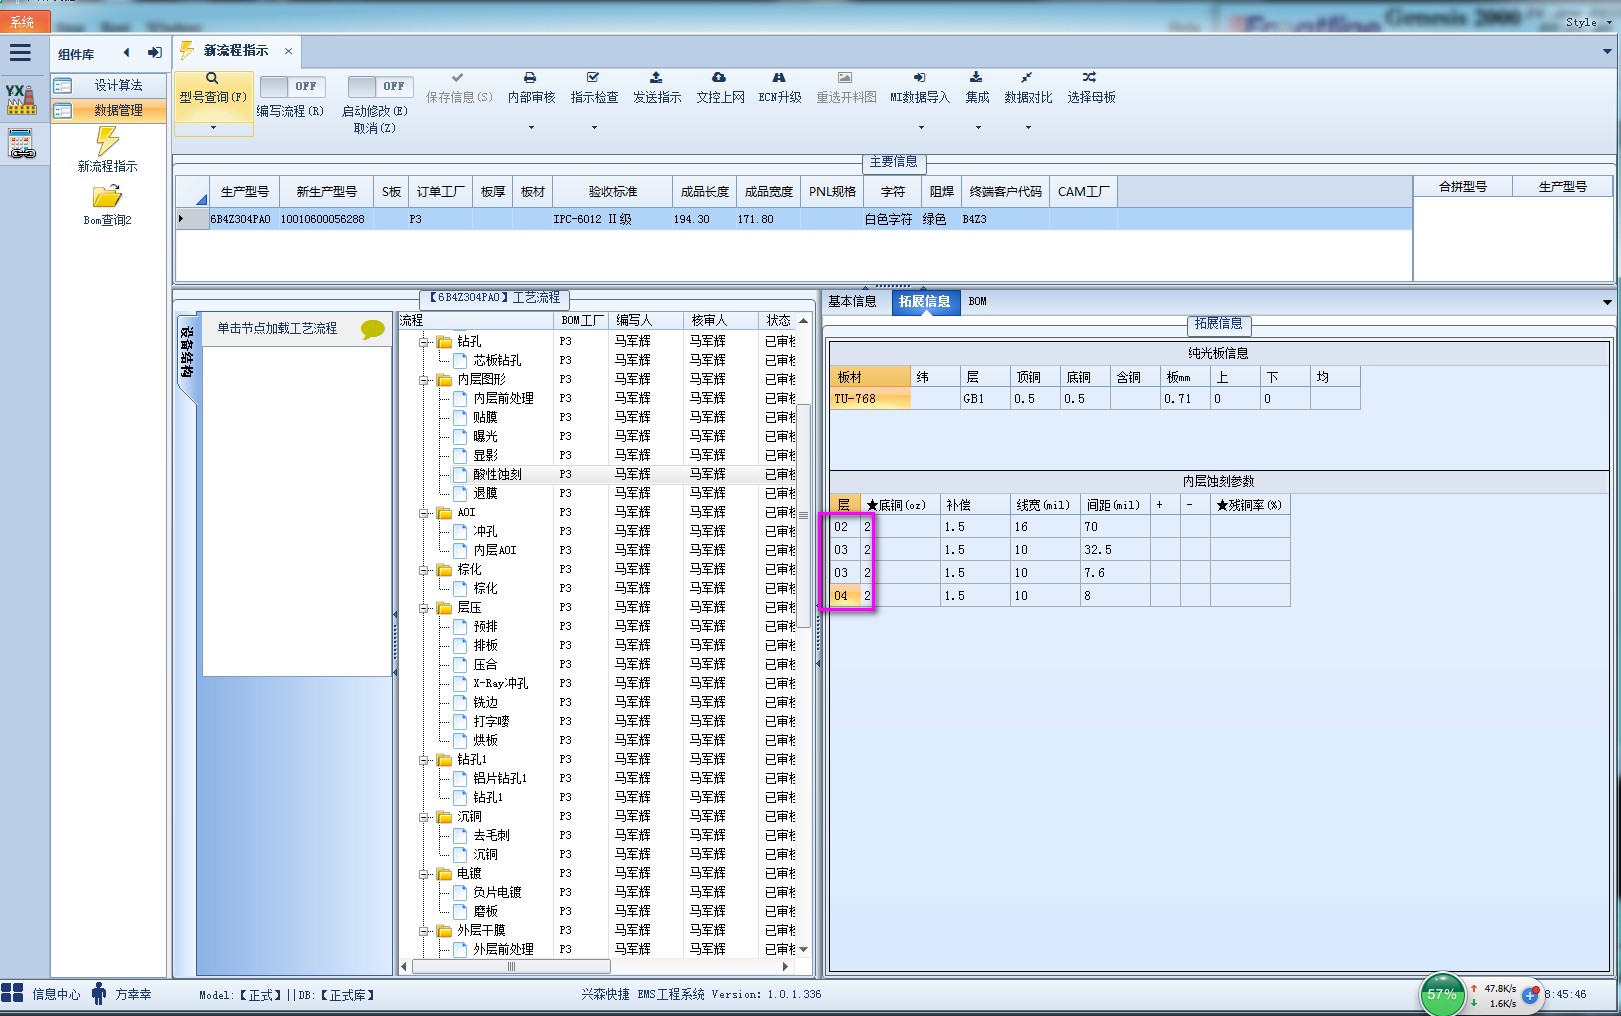
Task: Open the 新流程指示 lightning icon in component library
Action: coord(107,141)
